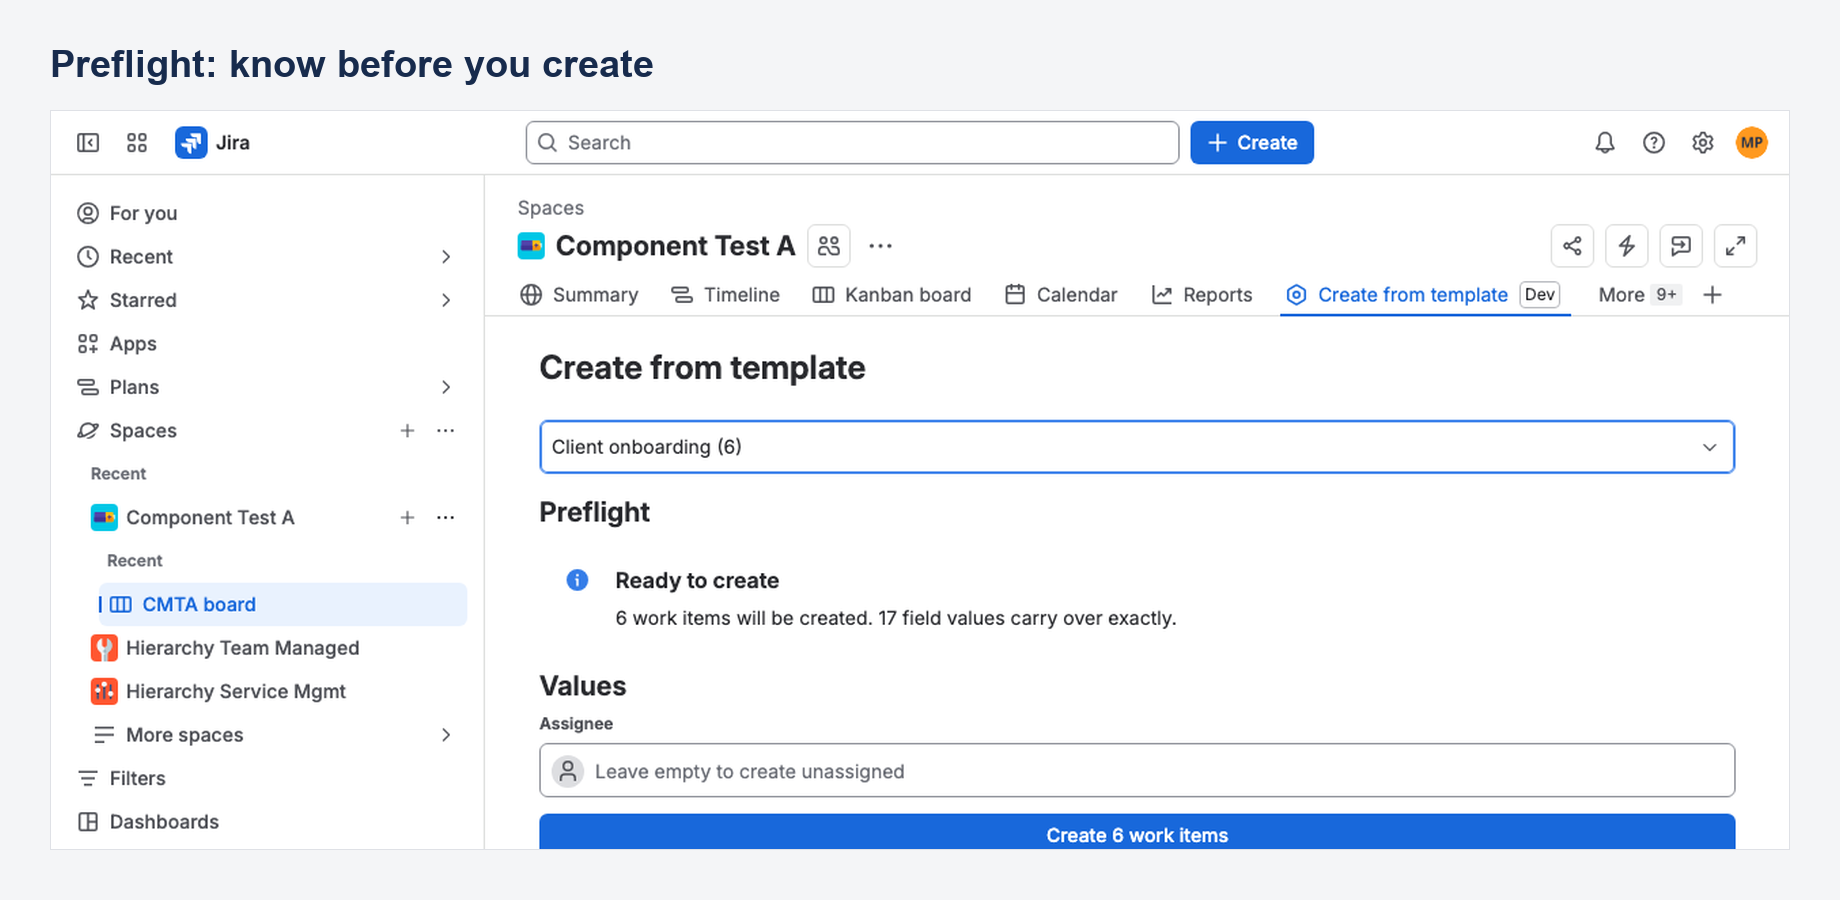Click the plus icon next to Spaces

407,431
